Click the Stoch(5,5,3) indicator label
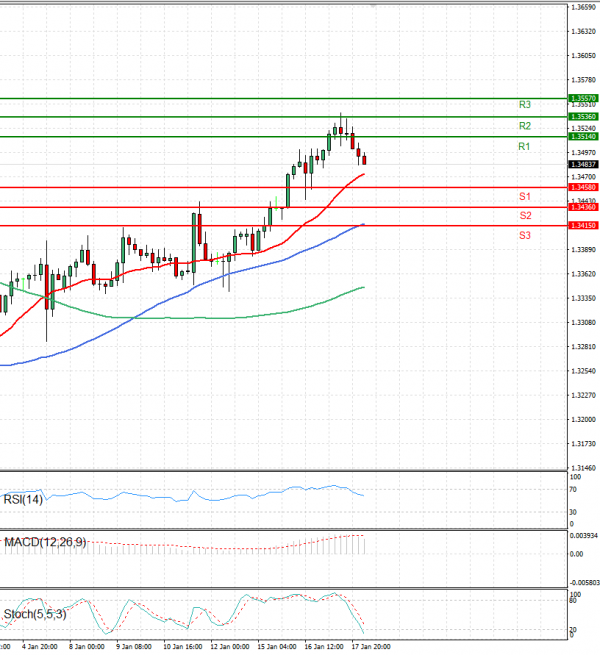The width and height of the screenshot is (600, 655). (x=35, y=614)
